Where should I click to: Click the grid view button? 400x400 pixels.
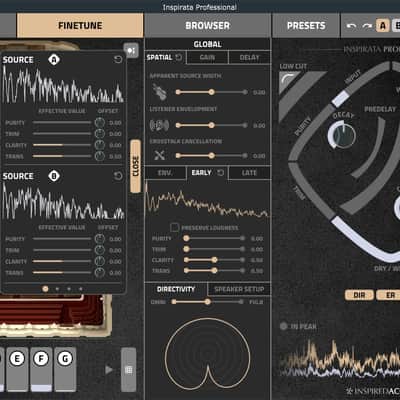click(x=128, y=370)
